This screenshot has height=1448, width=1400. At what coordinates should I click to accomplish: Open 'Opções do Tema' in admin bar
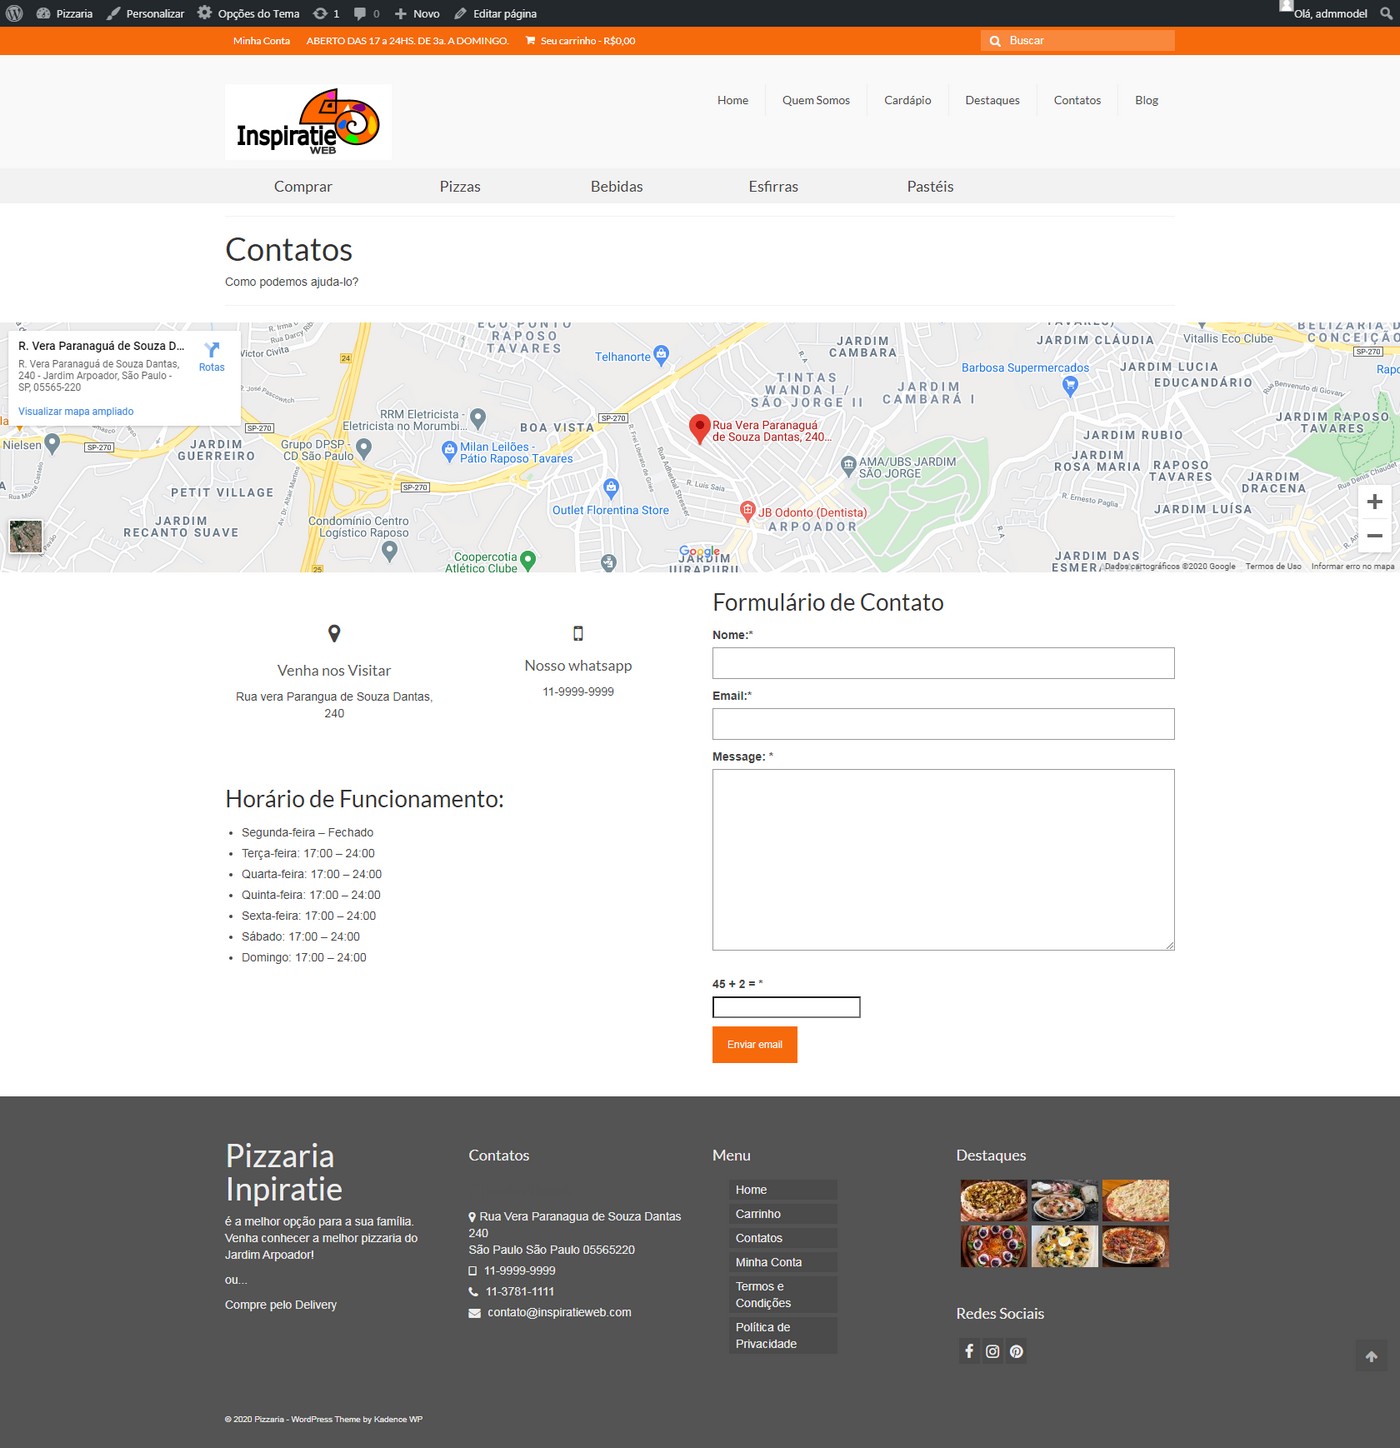tap(248, 13)
